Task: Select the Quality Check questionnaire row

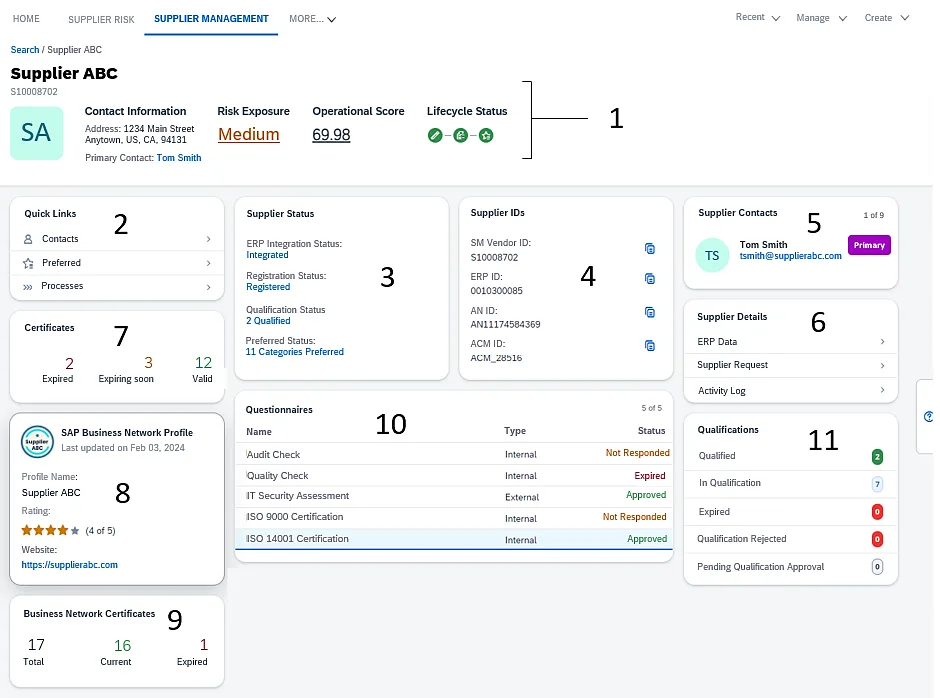Action: (x=454, y=476)
